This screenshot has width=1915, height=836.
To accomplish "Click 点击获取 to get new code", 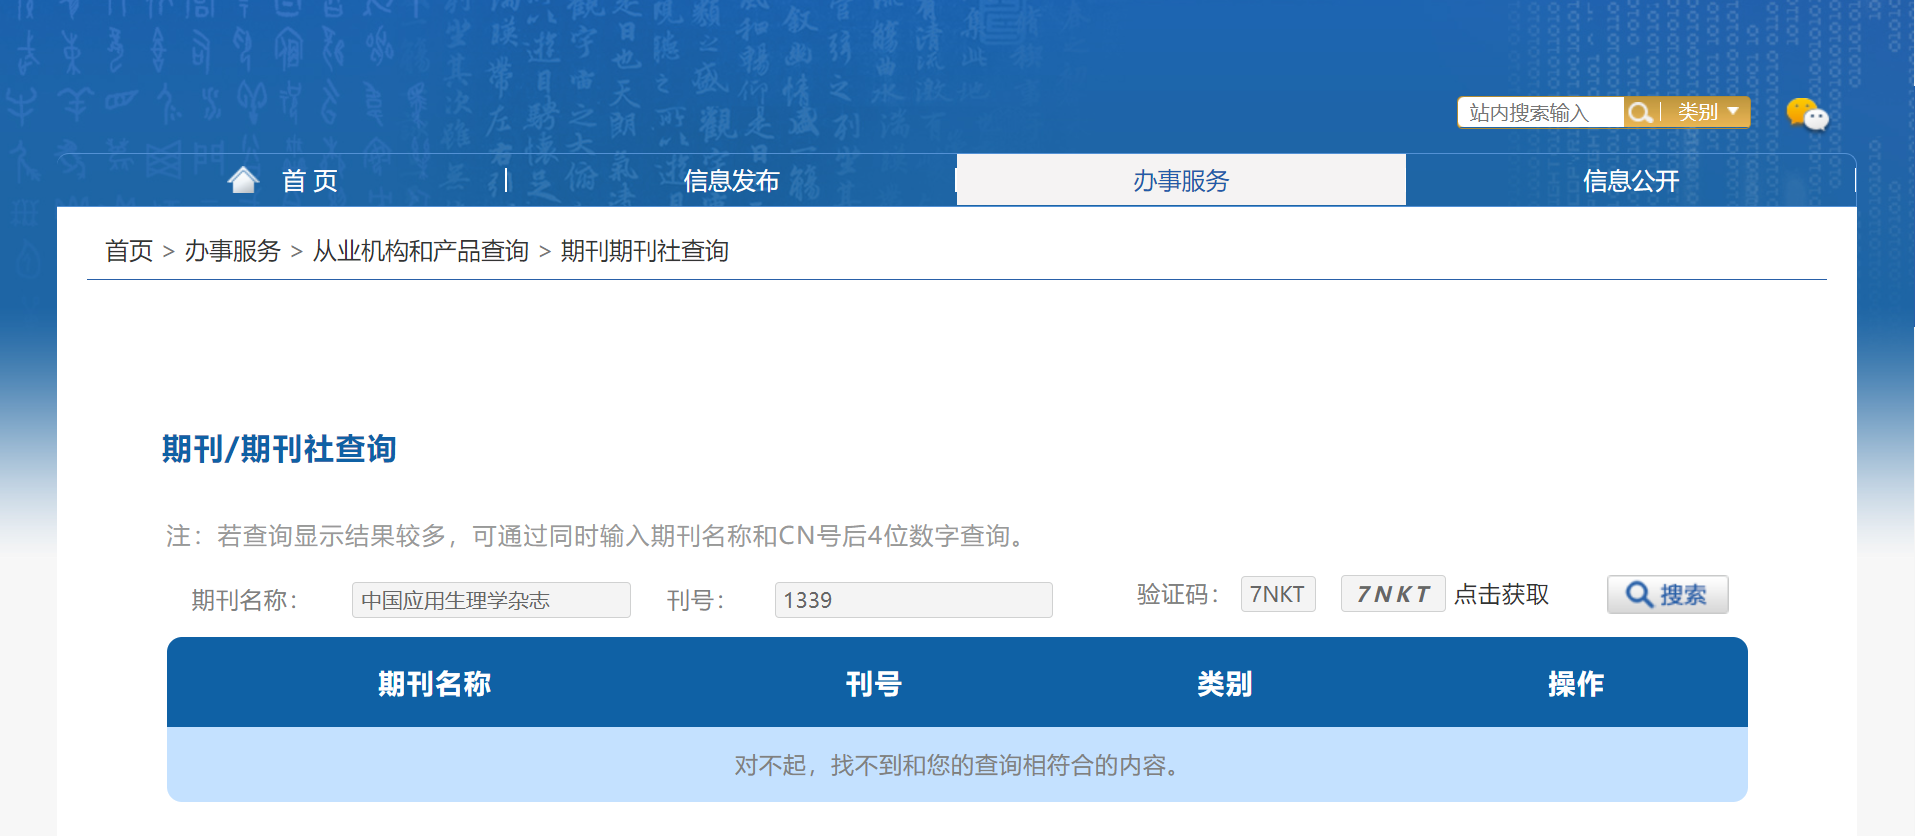I will pos(1501,595).
